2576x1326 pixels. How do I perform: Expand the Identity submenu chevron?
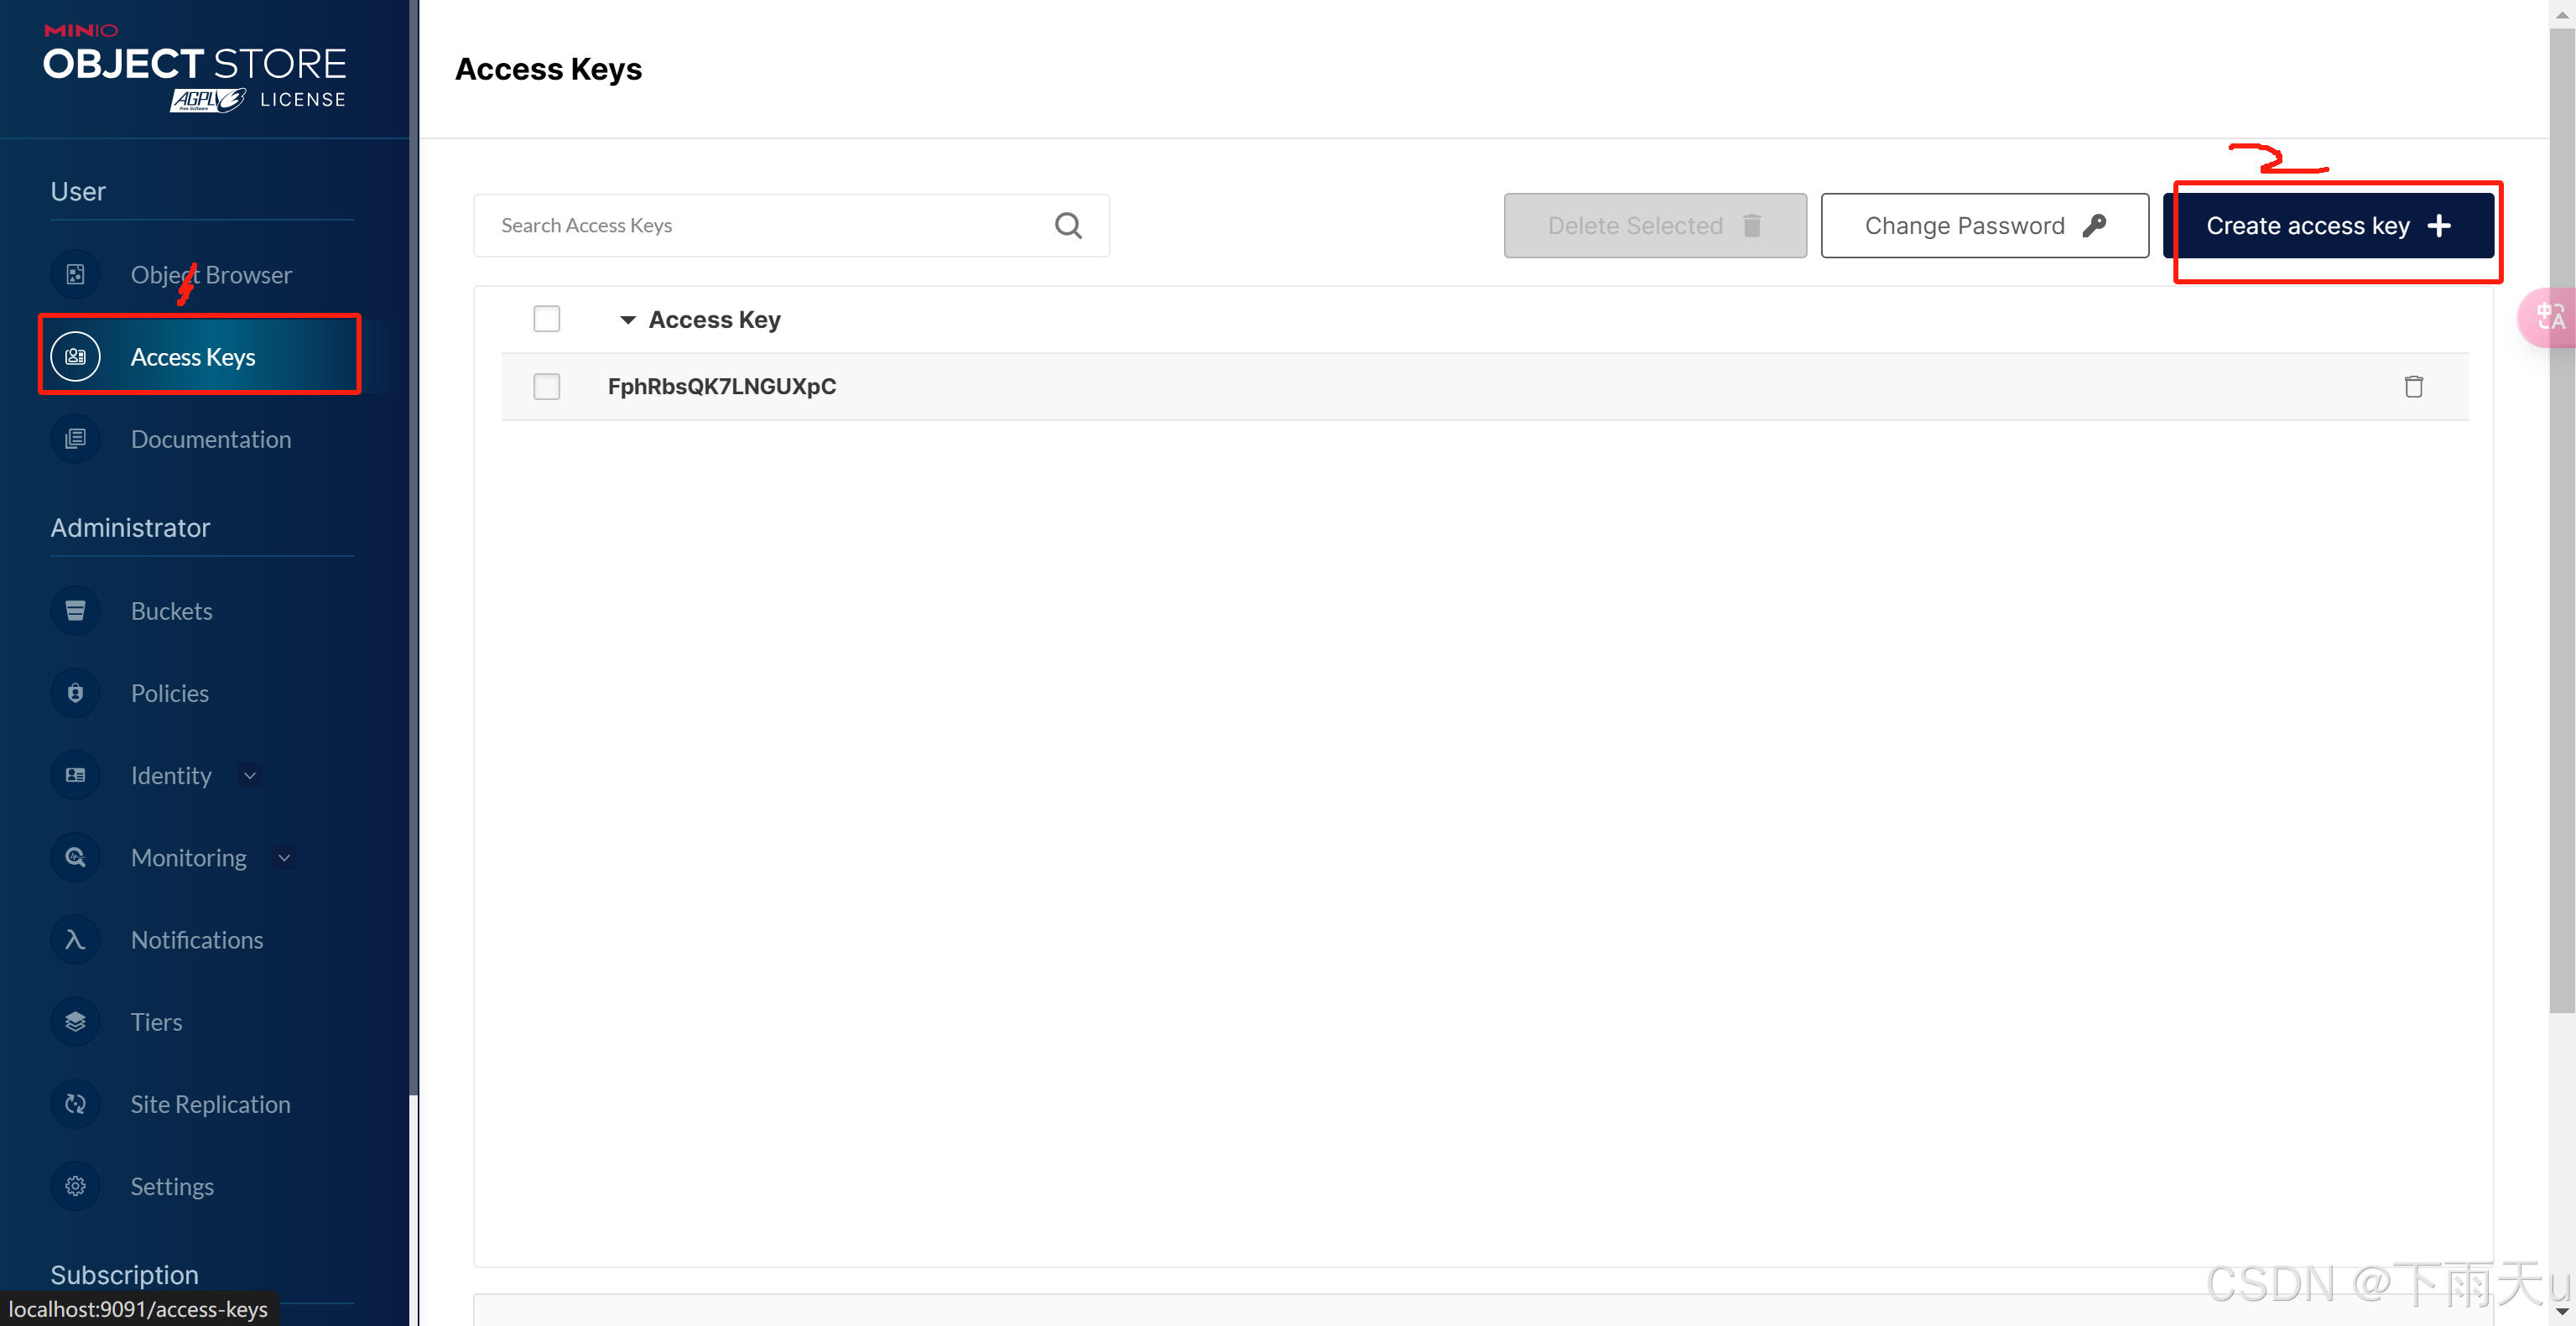(250, 776)
